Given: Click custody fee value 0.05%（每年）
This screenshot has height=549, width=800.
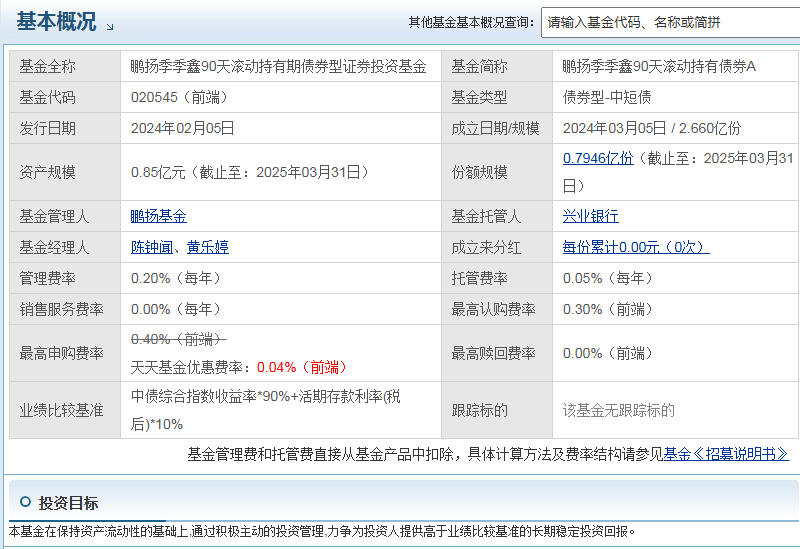Looking at the screenshot, I should (608, 278).
